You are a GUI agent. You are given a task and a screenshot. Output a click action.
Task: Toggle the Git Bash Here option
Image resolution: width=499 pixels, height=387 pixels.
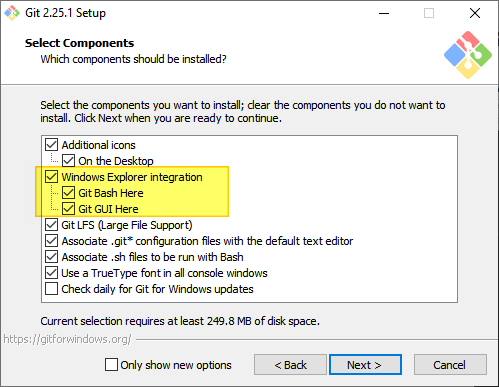(x=68, y=193)
